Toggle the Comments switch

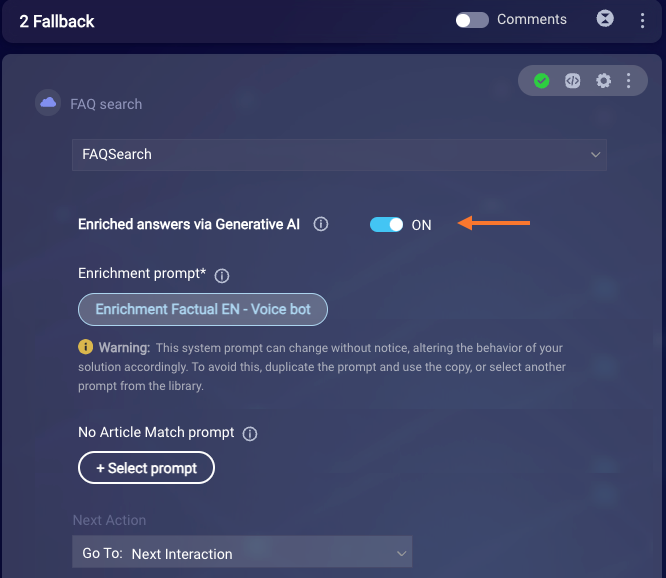click(472, 20)
